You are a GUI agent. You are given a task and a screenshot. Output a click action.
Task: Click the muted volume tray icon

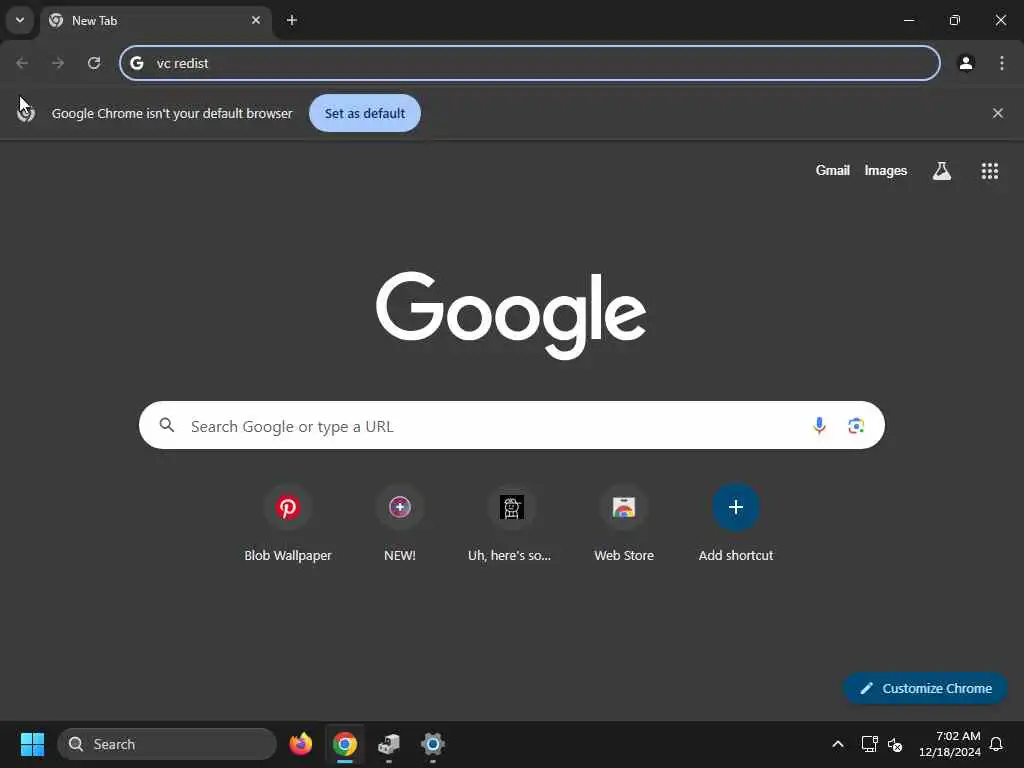point(895,744)
